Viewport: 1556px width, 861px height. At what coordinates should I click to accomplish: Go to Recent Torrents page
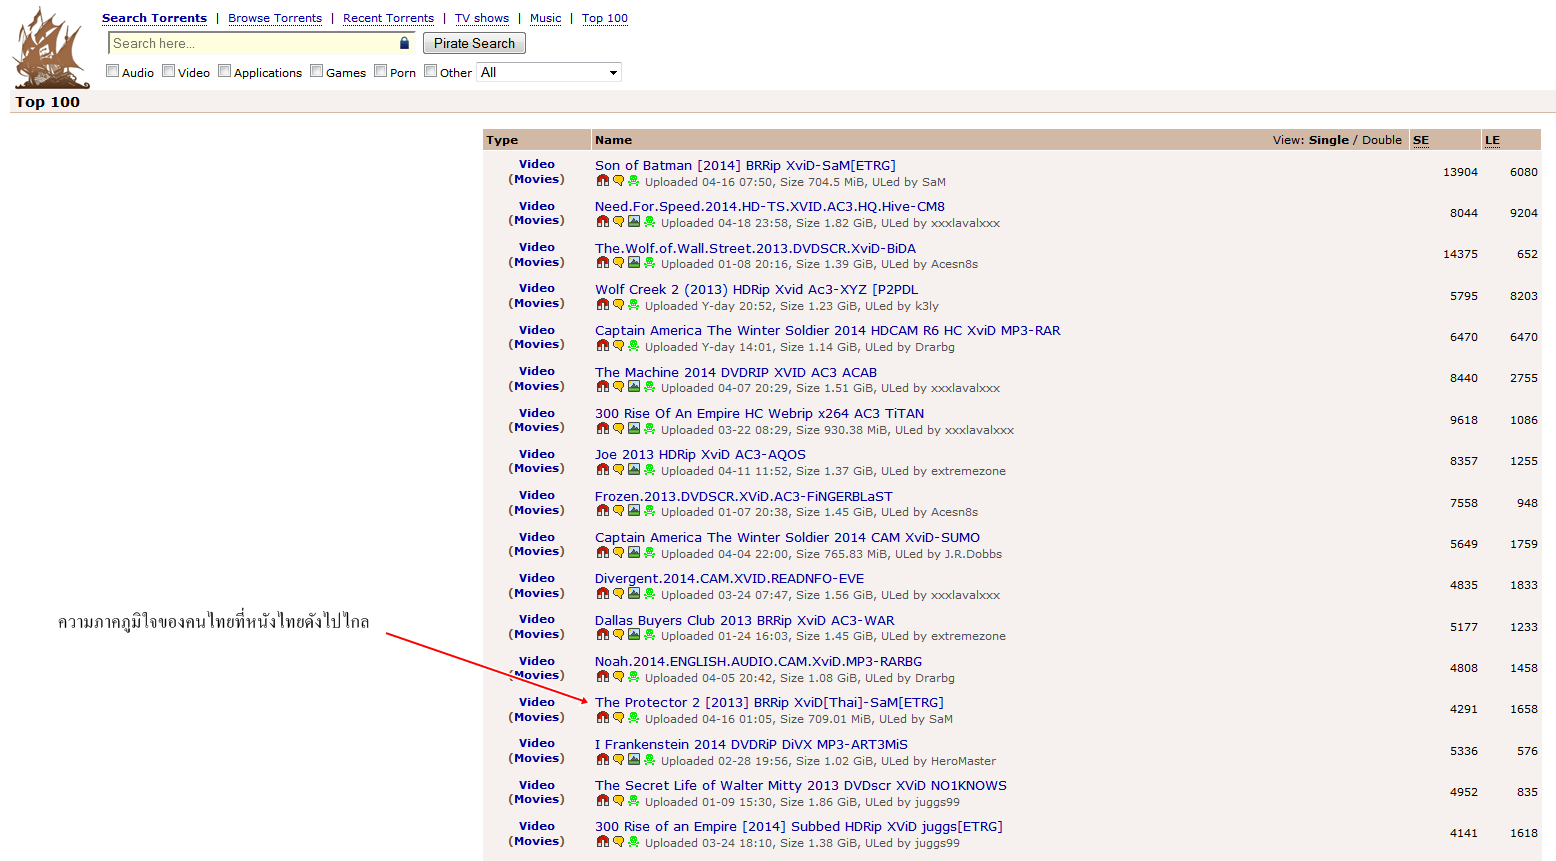tap(388, 18)
